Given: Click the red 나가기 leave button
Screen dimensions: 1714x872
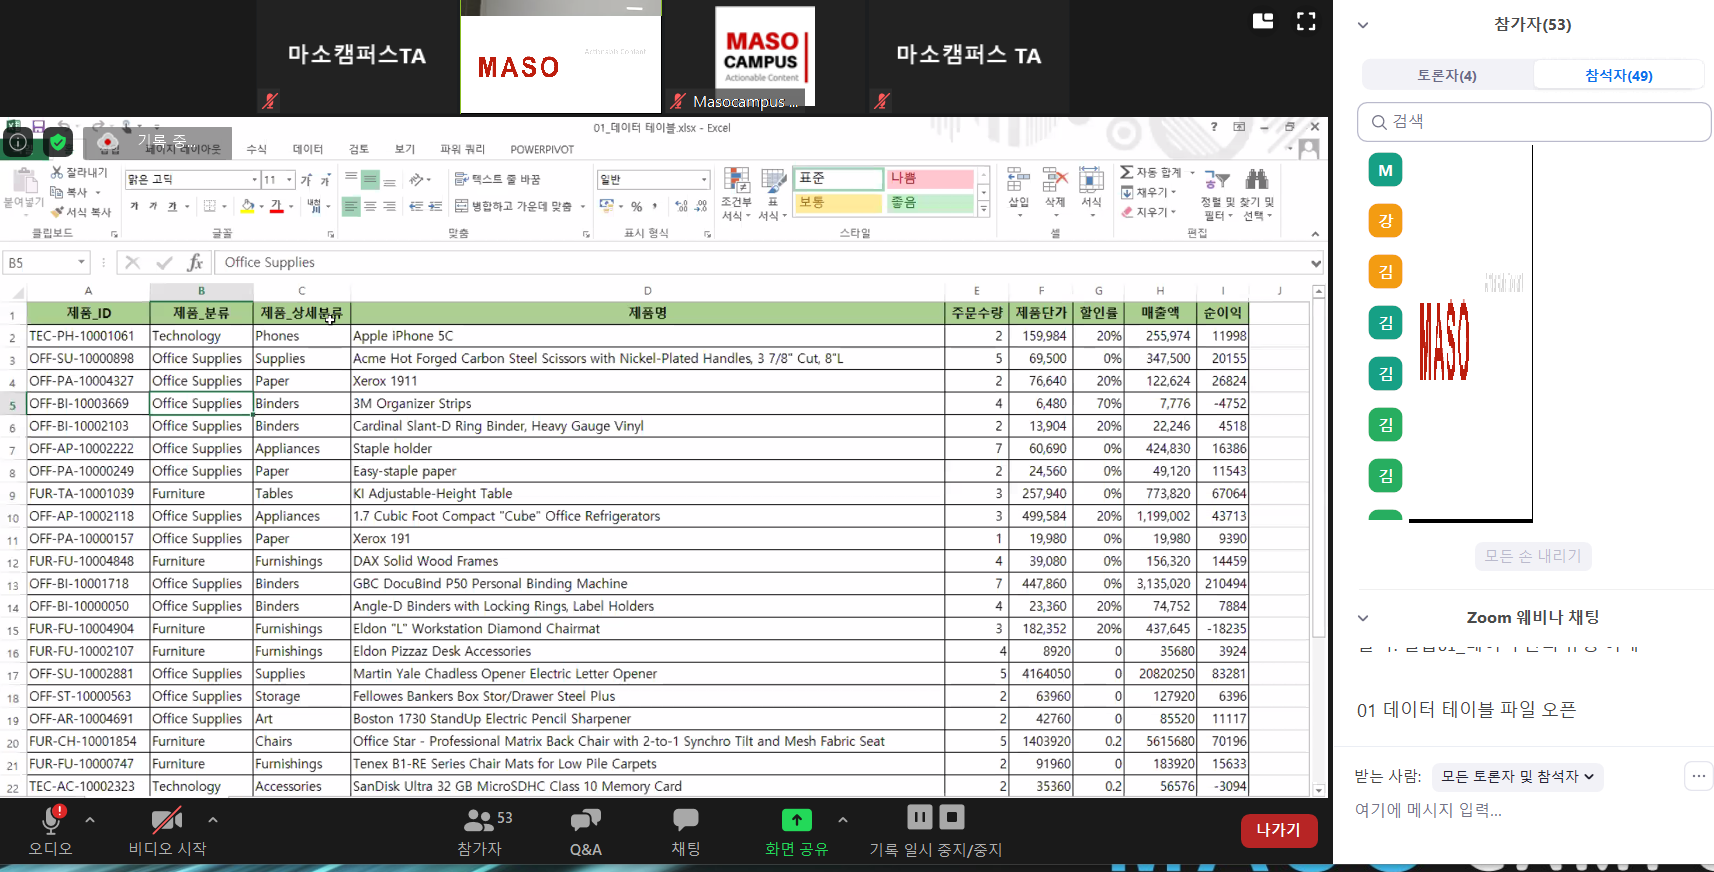Looking at the screenshot, I should (x=1278, y=830).
